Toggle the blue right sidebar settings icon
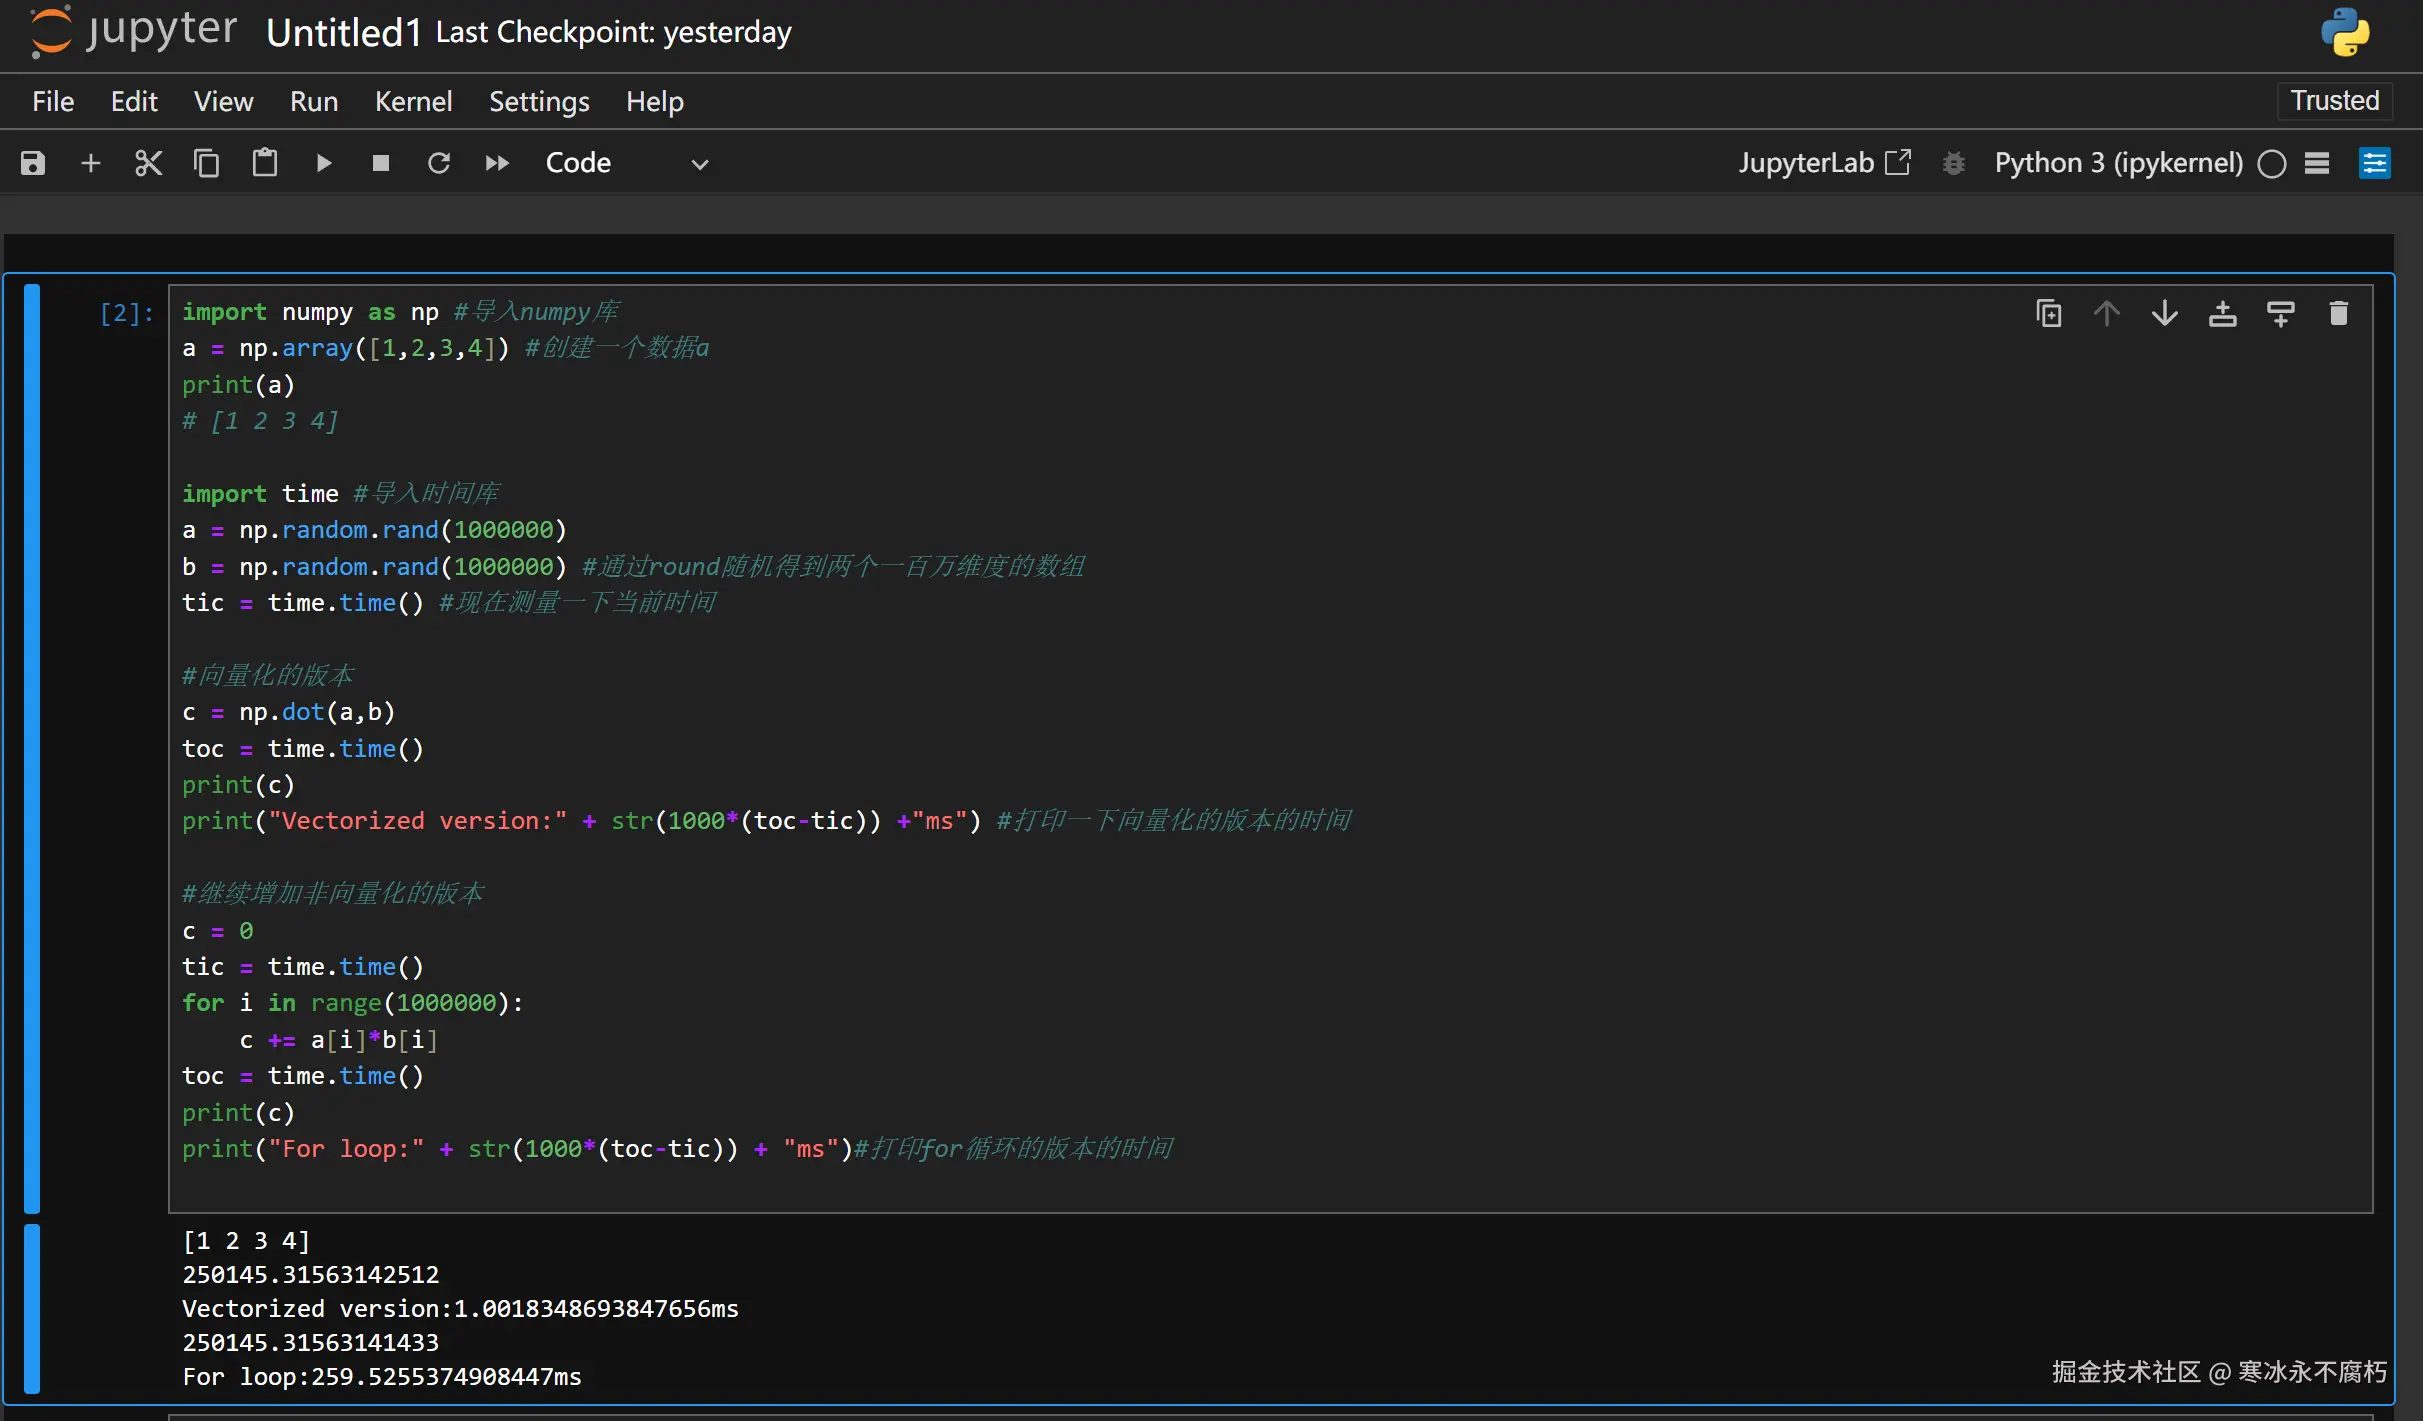 (x=2374, y=163)
